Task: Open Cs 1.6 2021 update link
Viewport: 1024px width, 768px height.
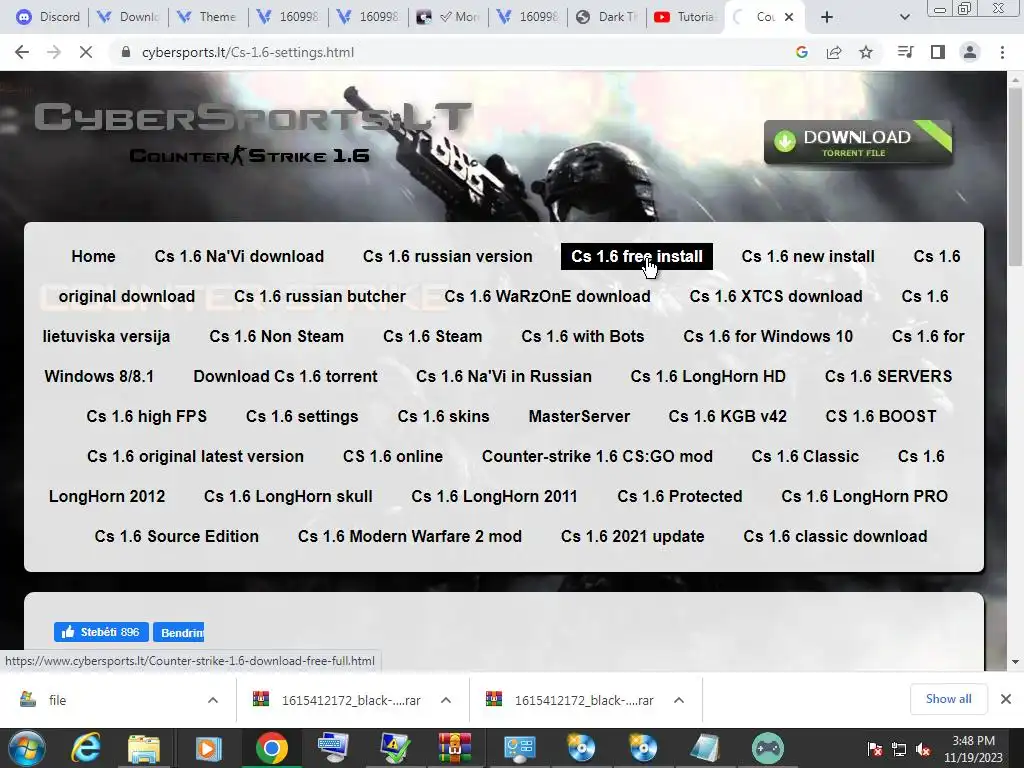Action: pos(632,536)
